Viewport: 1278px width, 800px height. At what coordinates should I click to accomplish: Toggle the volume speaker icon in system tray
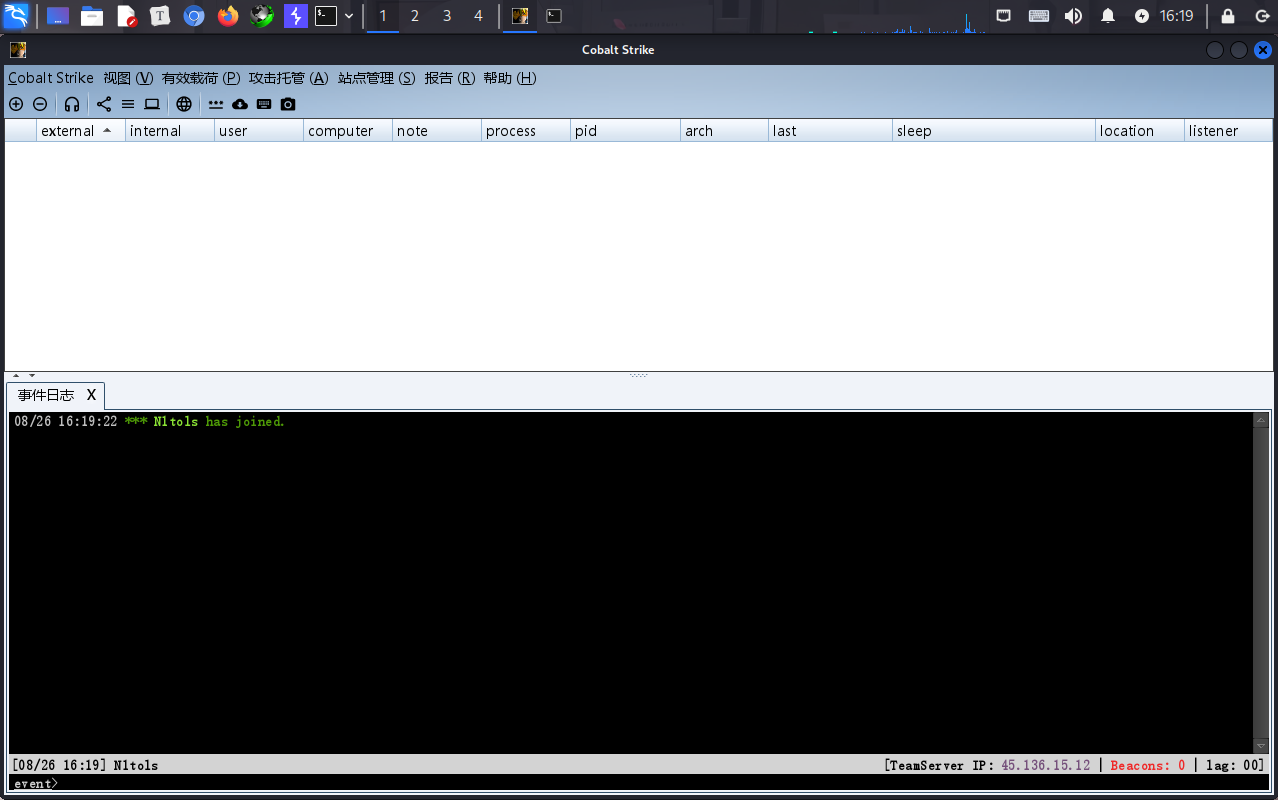click(1073, 16)
